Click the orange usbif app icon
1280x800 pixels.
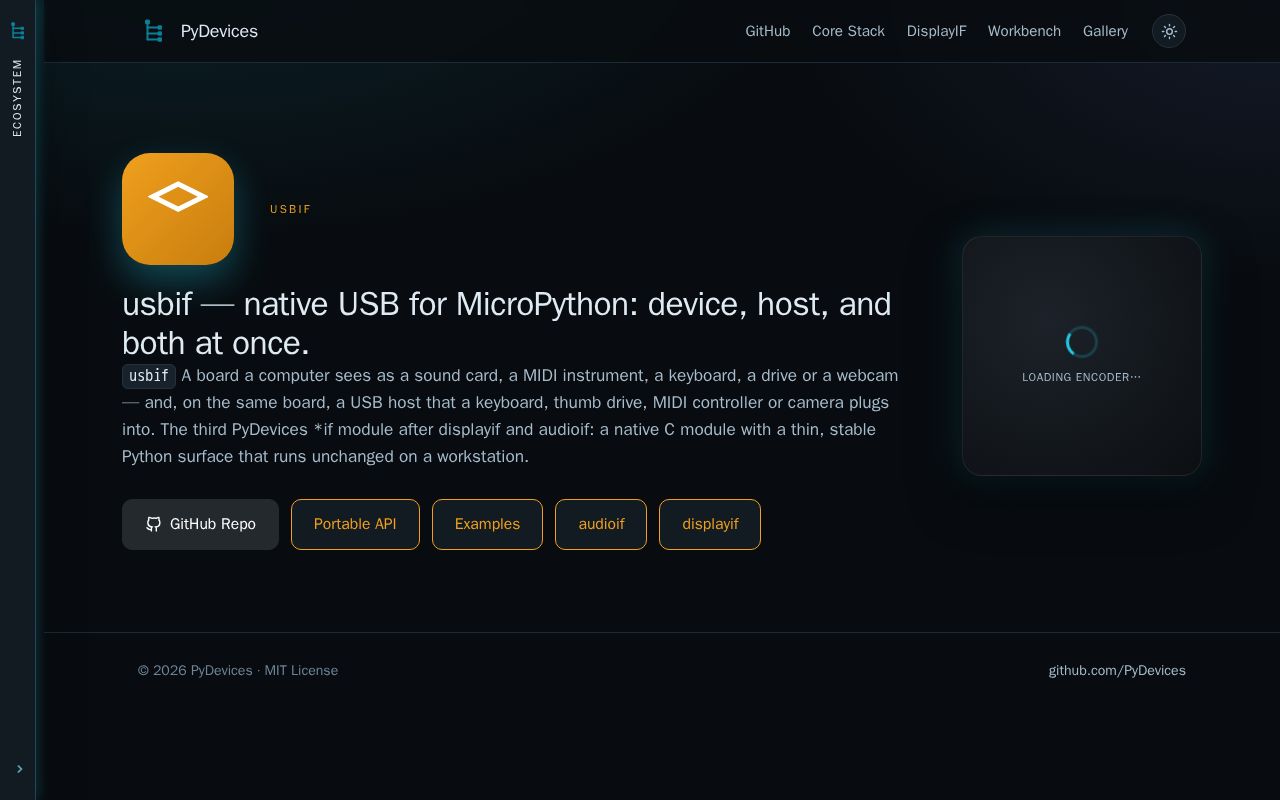[178, 209]
